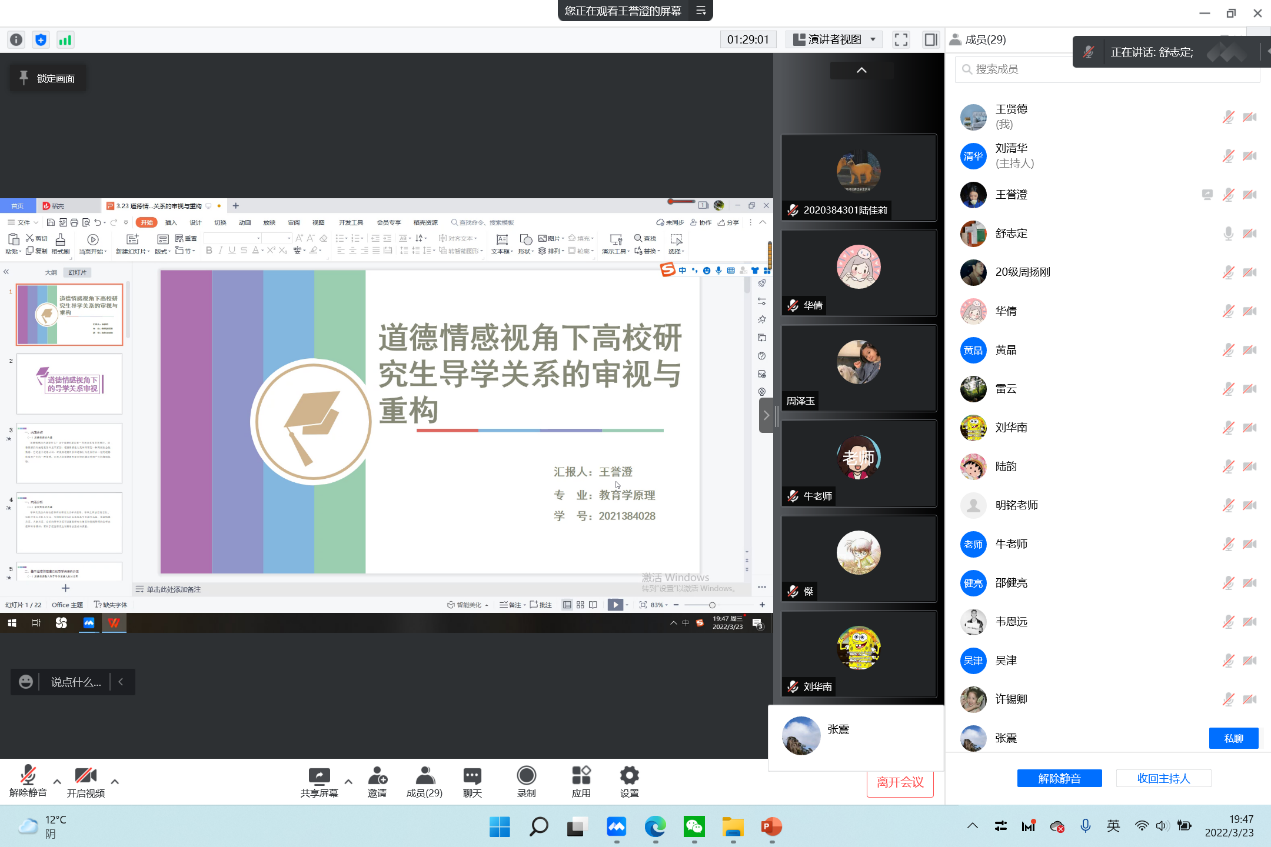Expand audio options arrow beside 解除静音
Viewport: 1271px width, 847px height.
[57, 781]
